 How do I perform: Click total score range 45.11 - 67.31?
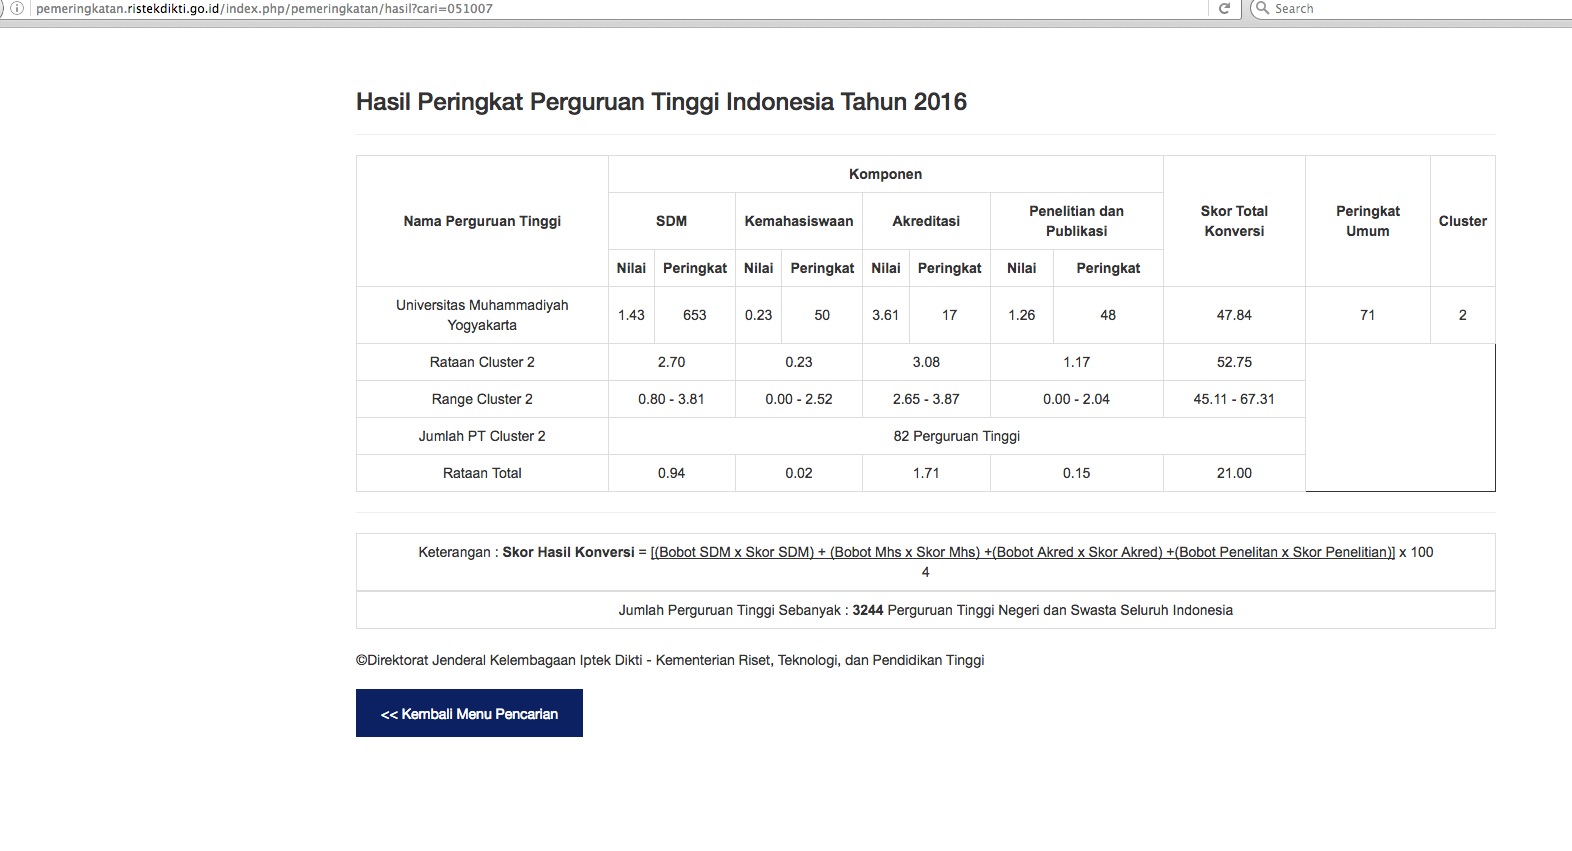pyautogui.click(x=1234, y=399)
